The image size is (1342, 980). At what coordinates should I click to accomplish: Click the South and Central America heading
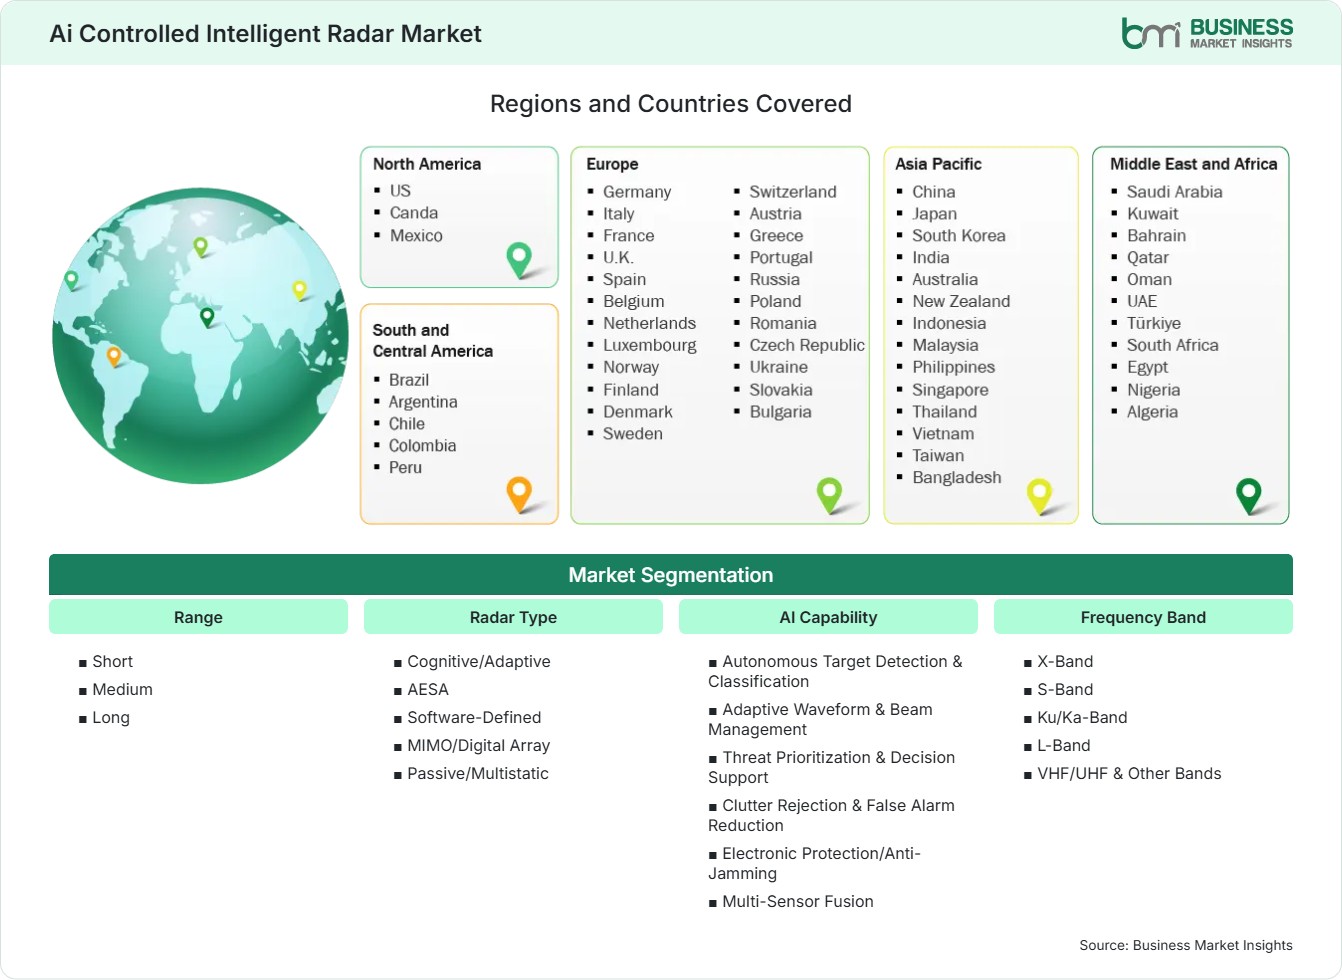pos(433,340)
